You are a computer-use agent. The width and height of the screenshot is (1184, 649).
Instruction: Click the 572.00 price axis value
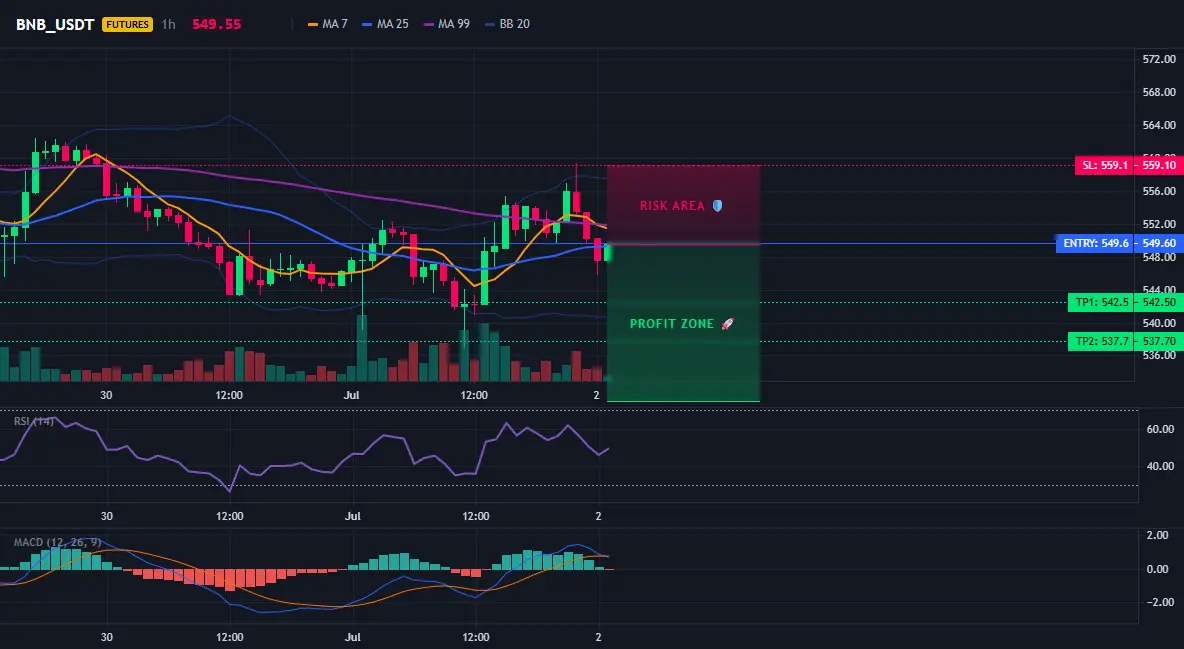point(1159,59)
